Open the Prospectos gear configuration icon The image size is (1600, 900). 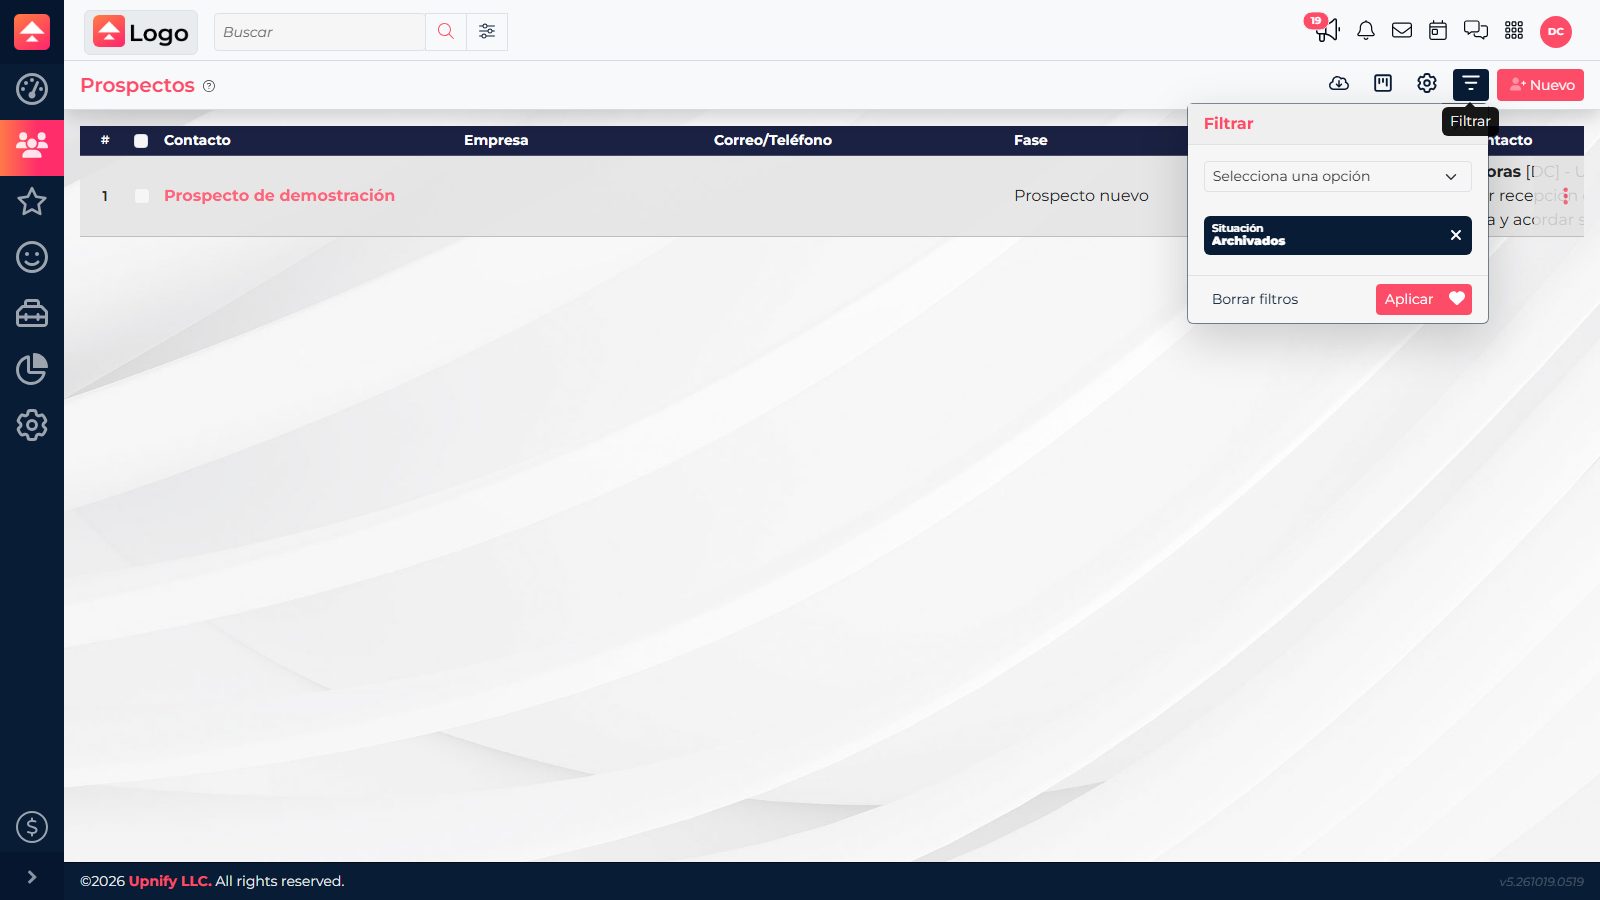[1427, 84]
